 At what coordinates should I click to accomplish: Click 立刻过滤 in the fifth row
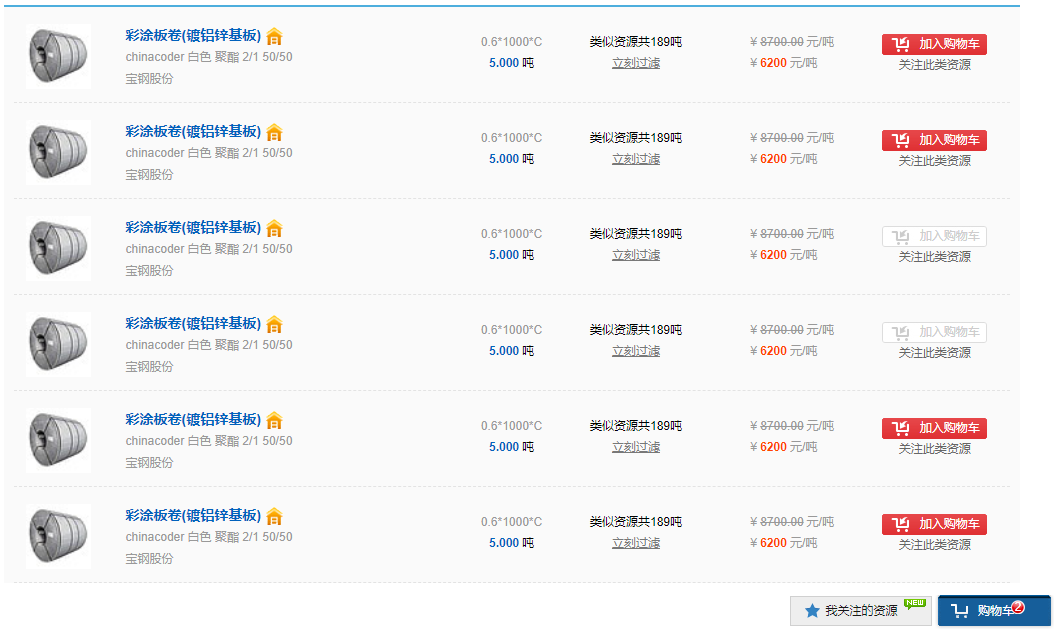(636, 447)
